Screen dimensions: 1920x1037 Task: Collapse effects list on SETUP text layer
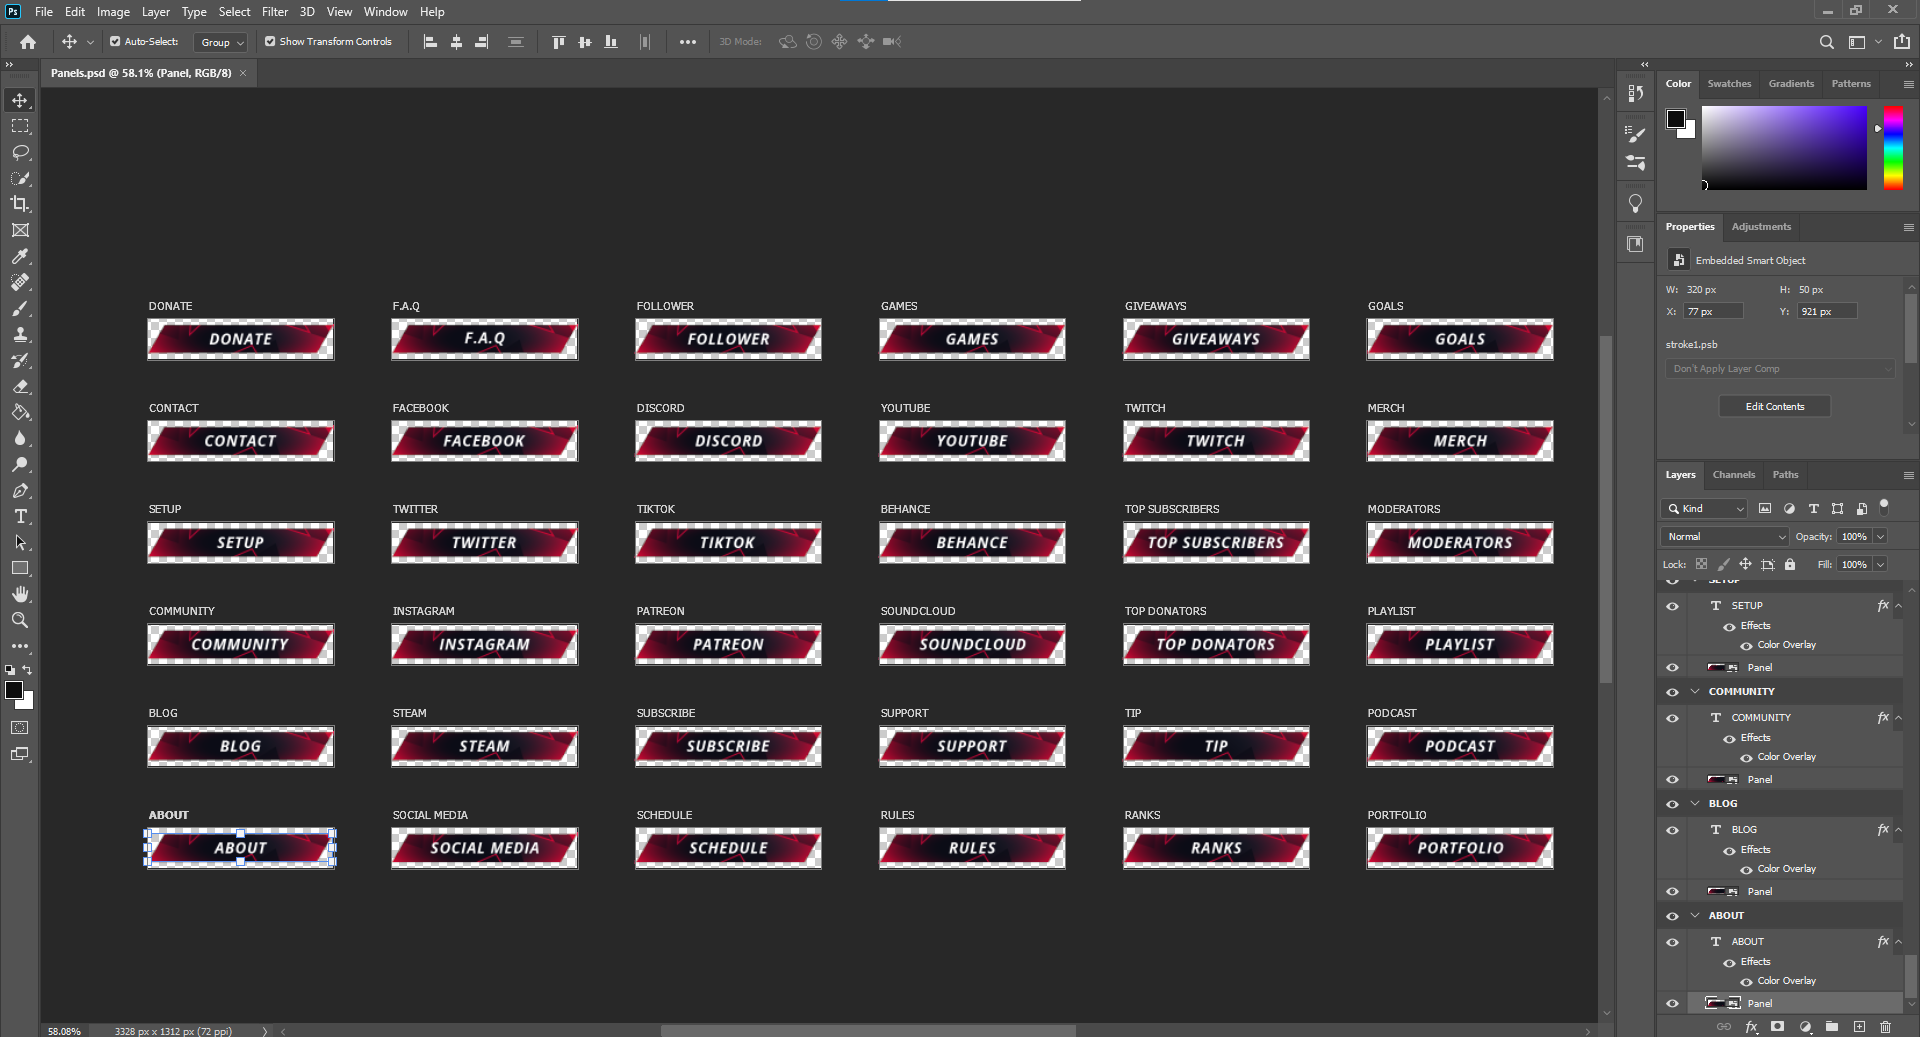1898,606
